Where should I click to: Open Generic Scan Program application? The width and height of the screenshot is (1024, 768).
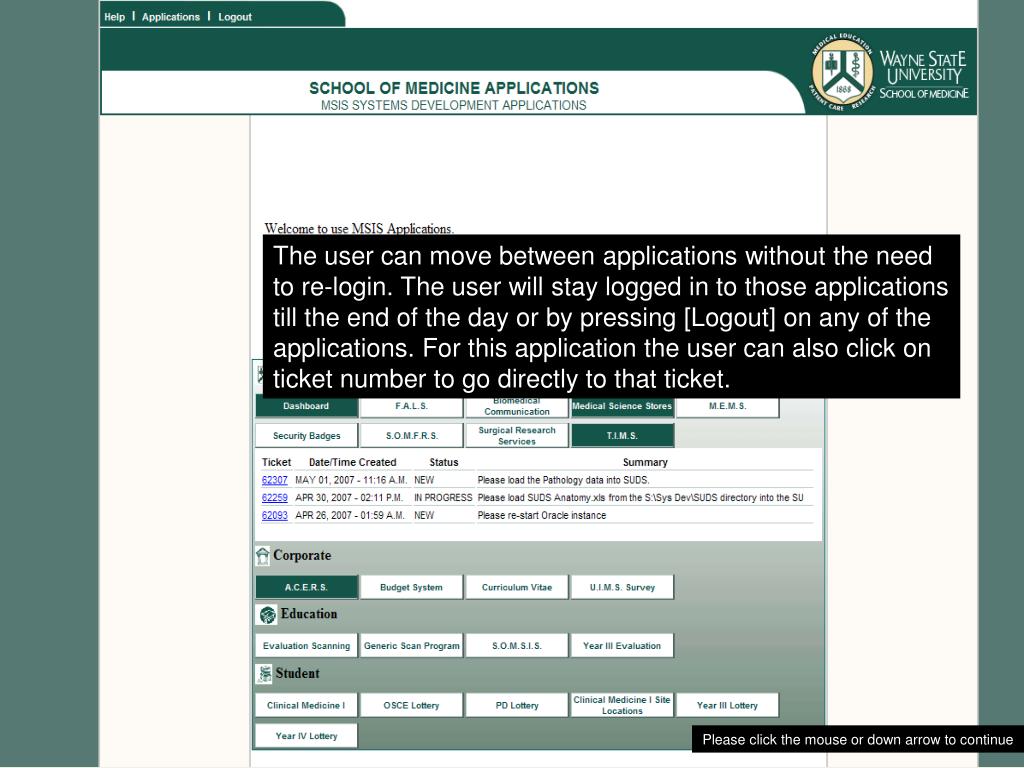411,646
